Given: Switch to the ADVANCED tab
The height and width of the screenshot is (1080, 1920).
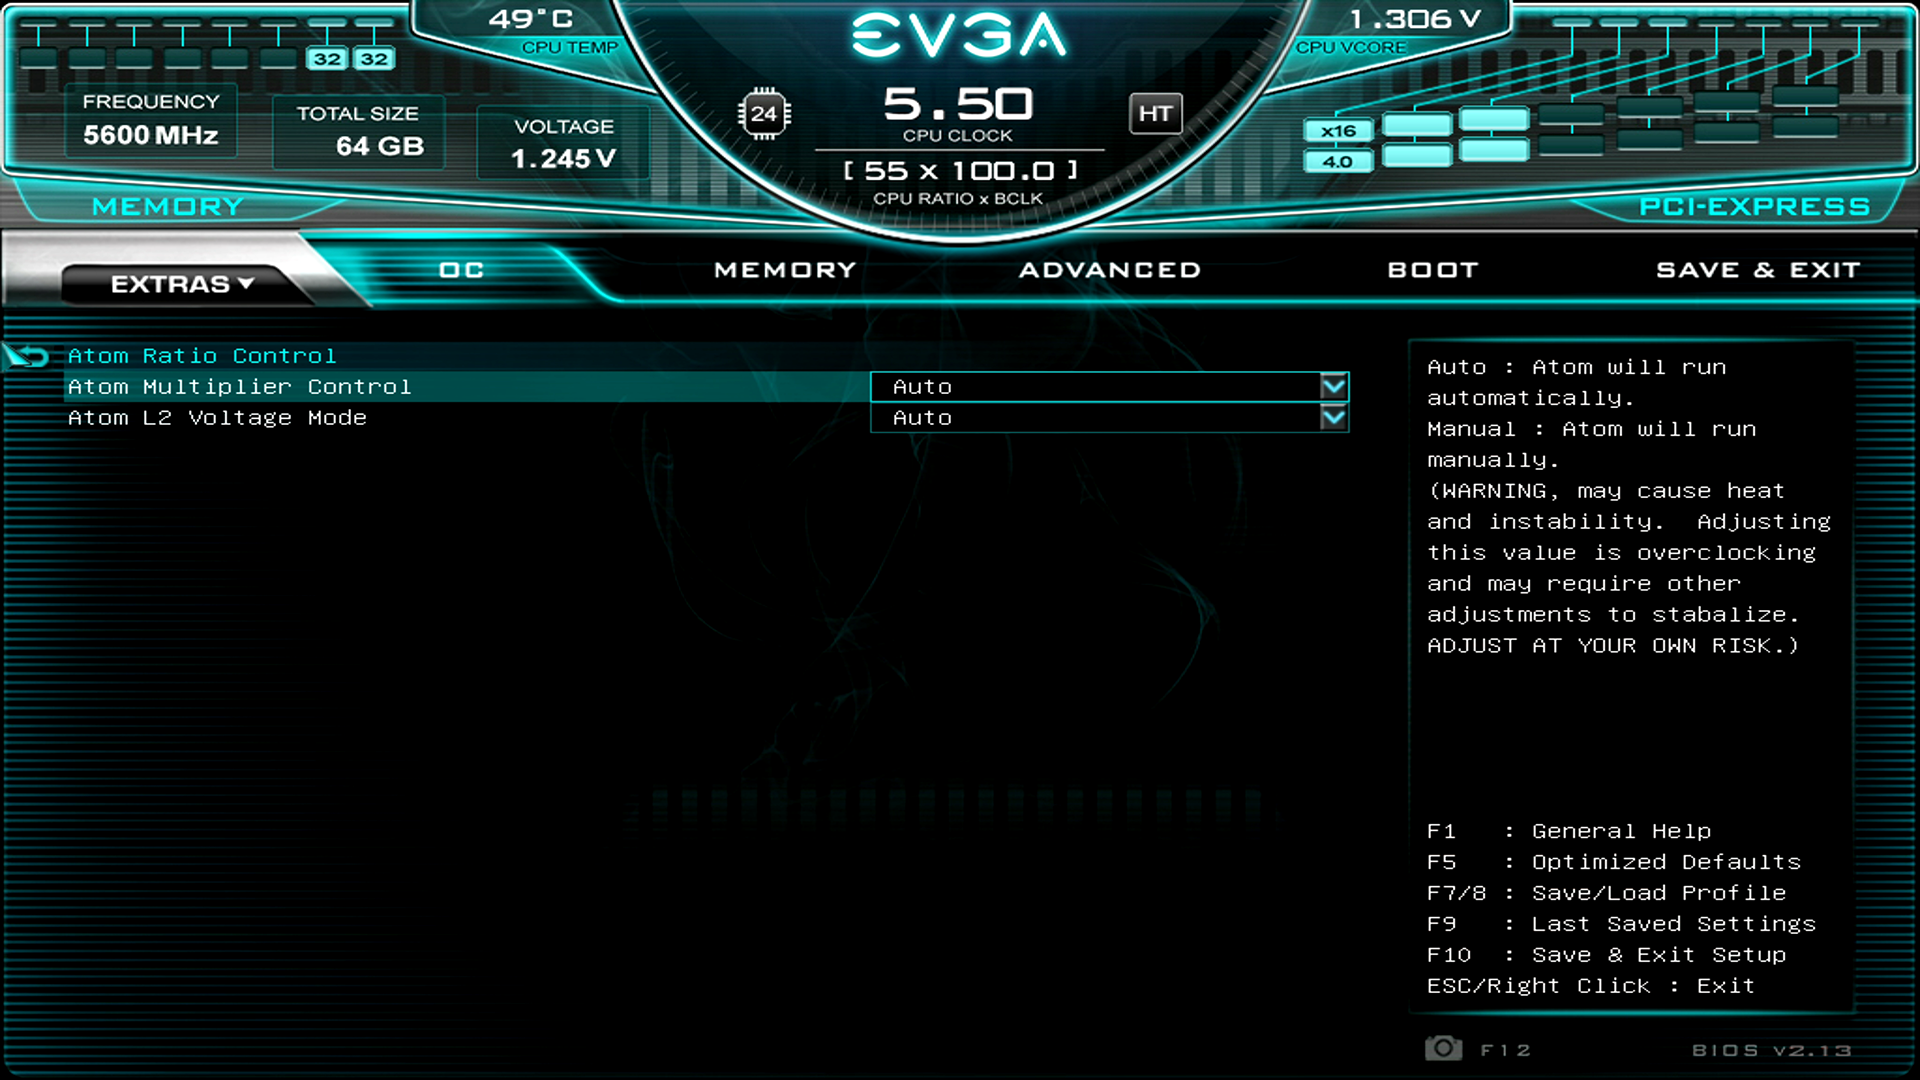Looking at the screenshot, I should pyautogui.click(x=1110, y=270).
